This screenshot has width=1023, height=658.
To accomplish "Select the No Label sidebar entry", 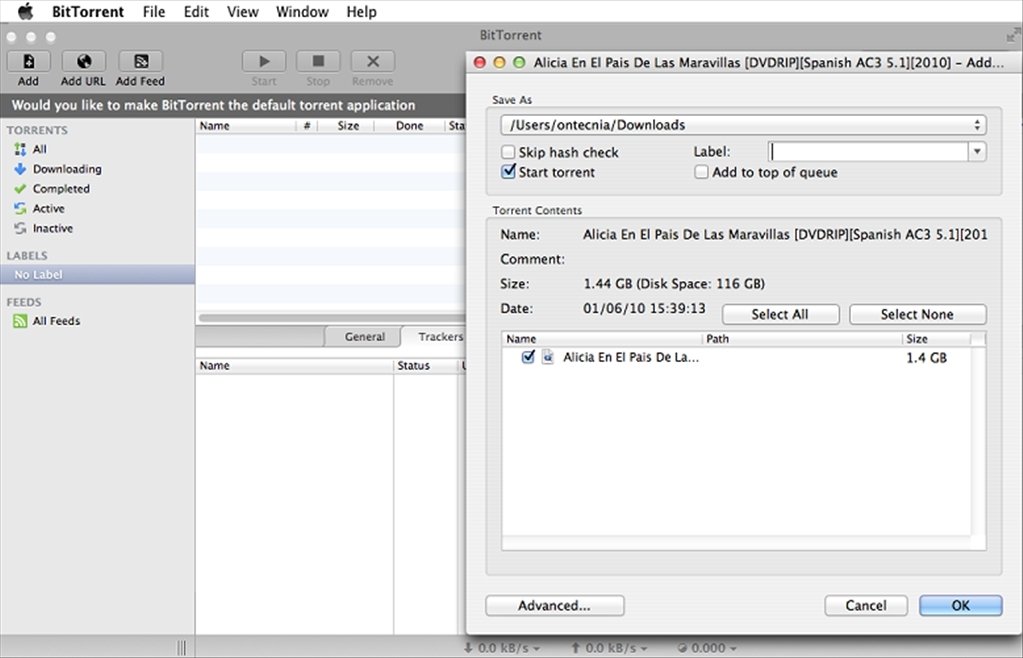I will [x=97, y=275].
